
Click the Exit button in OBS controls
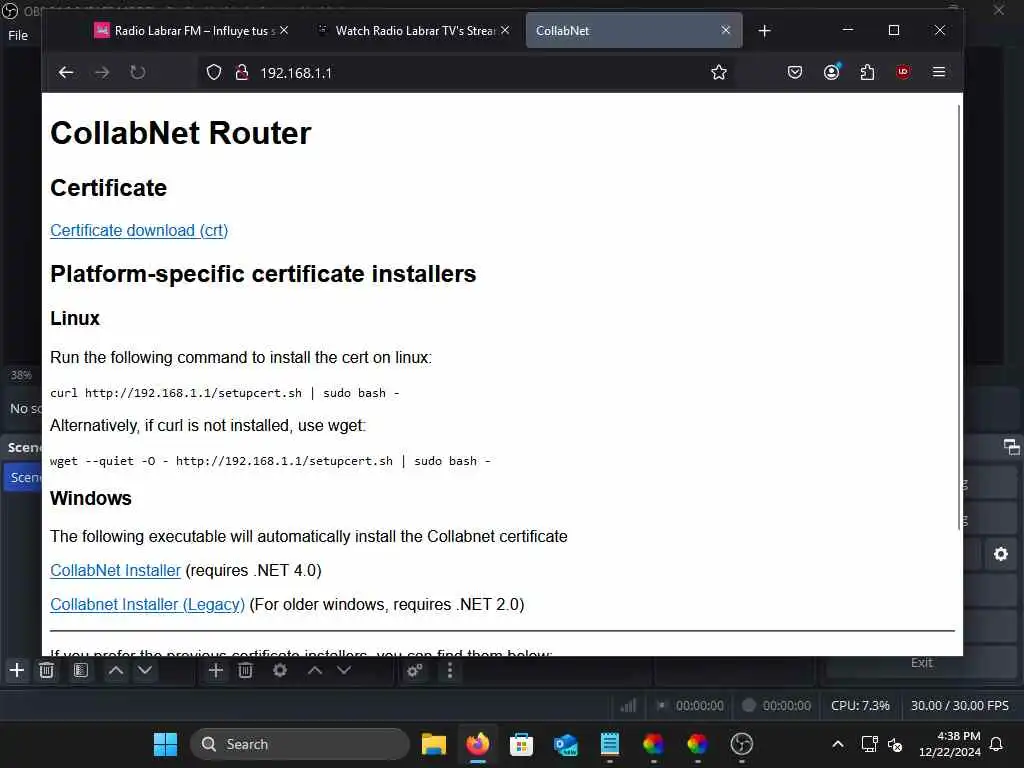tap(921, 663)
